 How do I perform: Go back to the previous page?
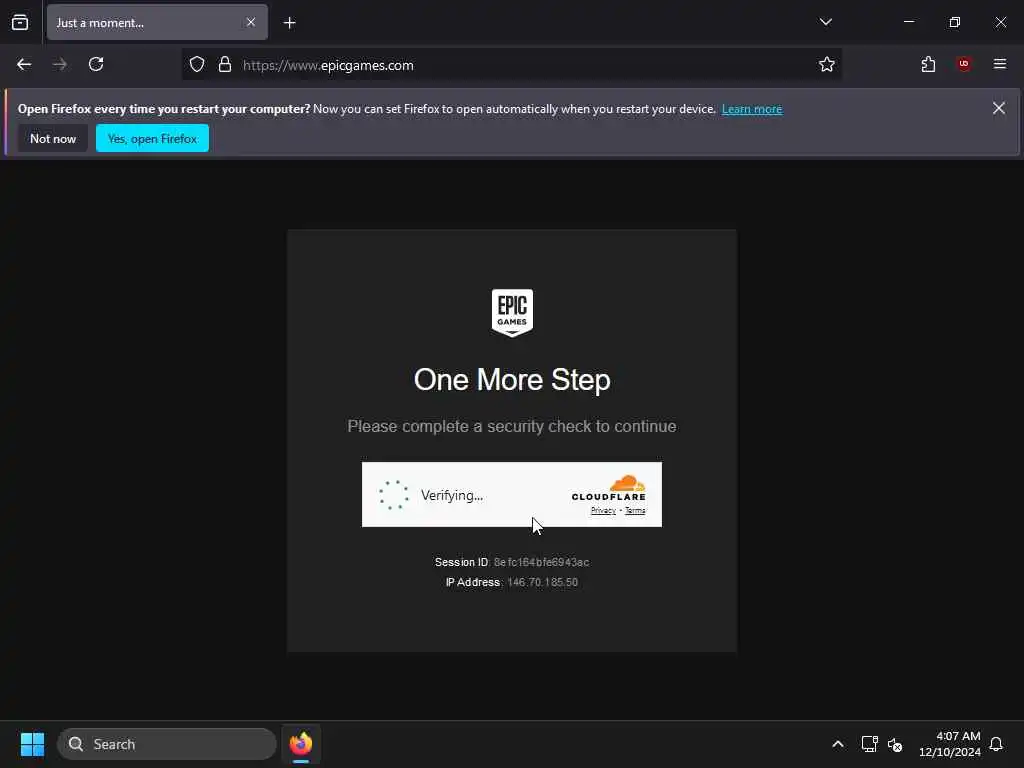click(24, 64)
